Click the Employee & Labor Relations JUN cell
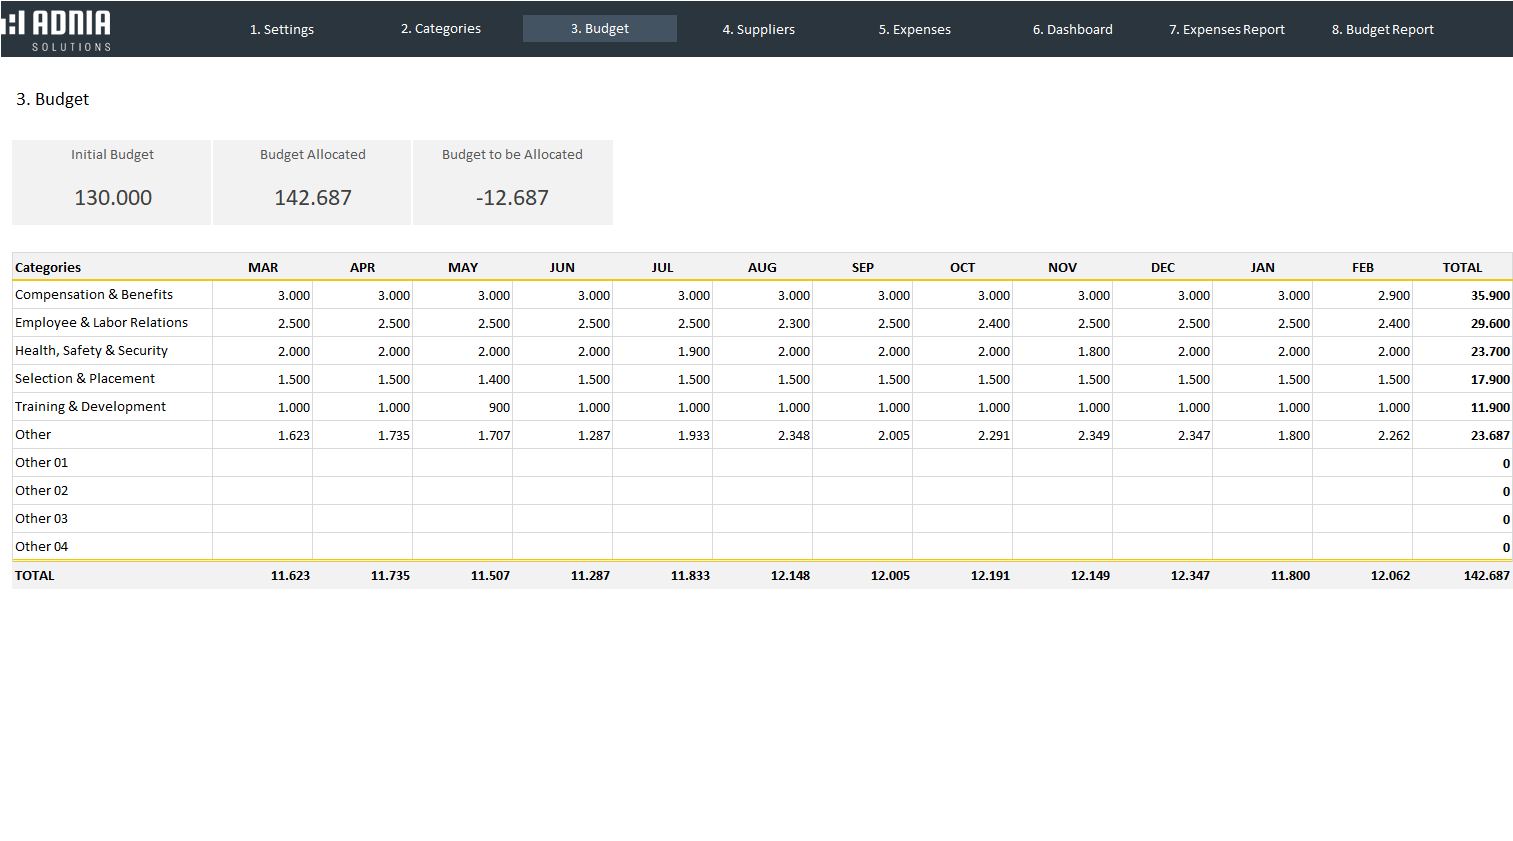Screen dimensions: 1513x841 (562, 322)
